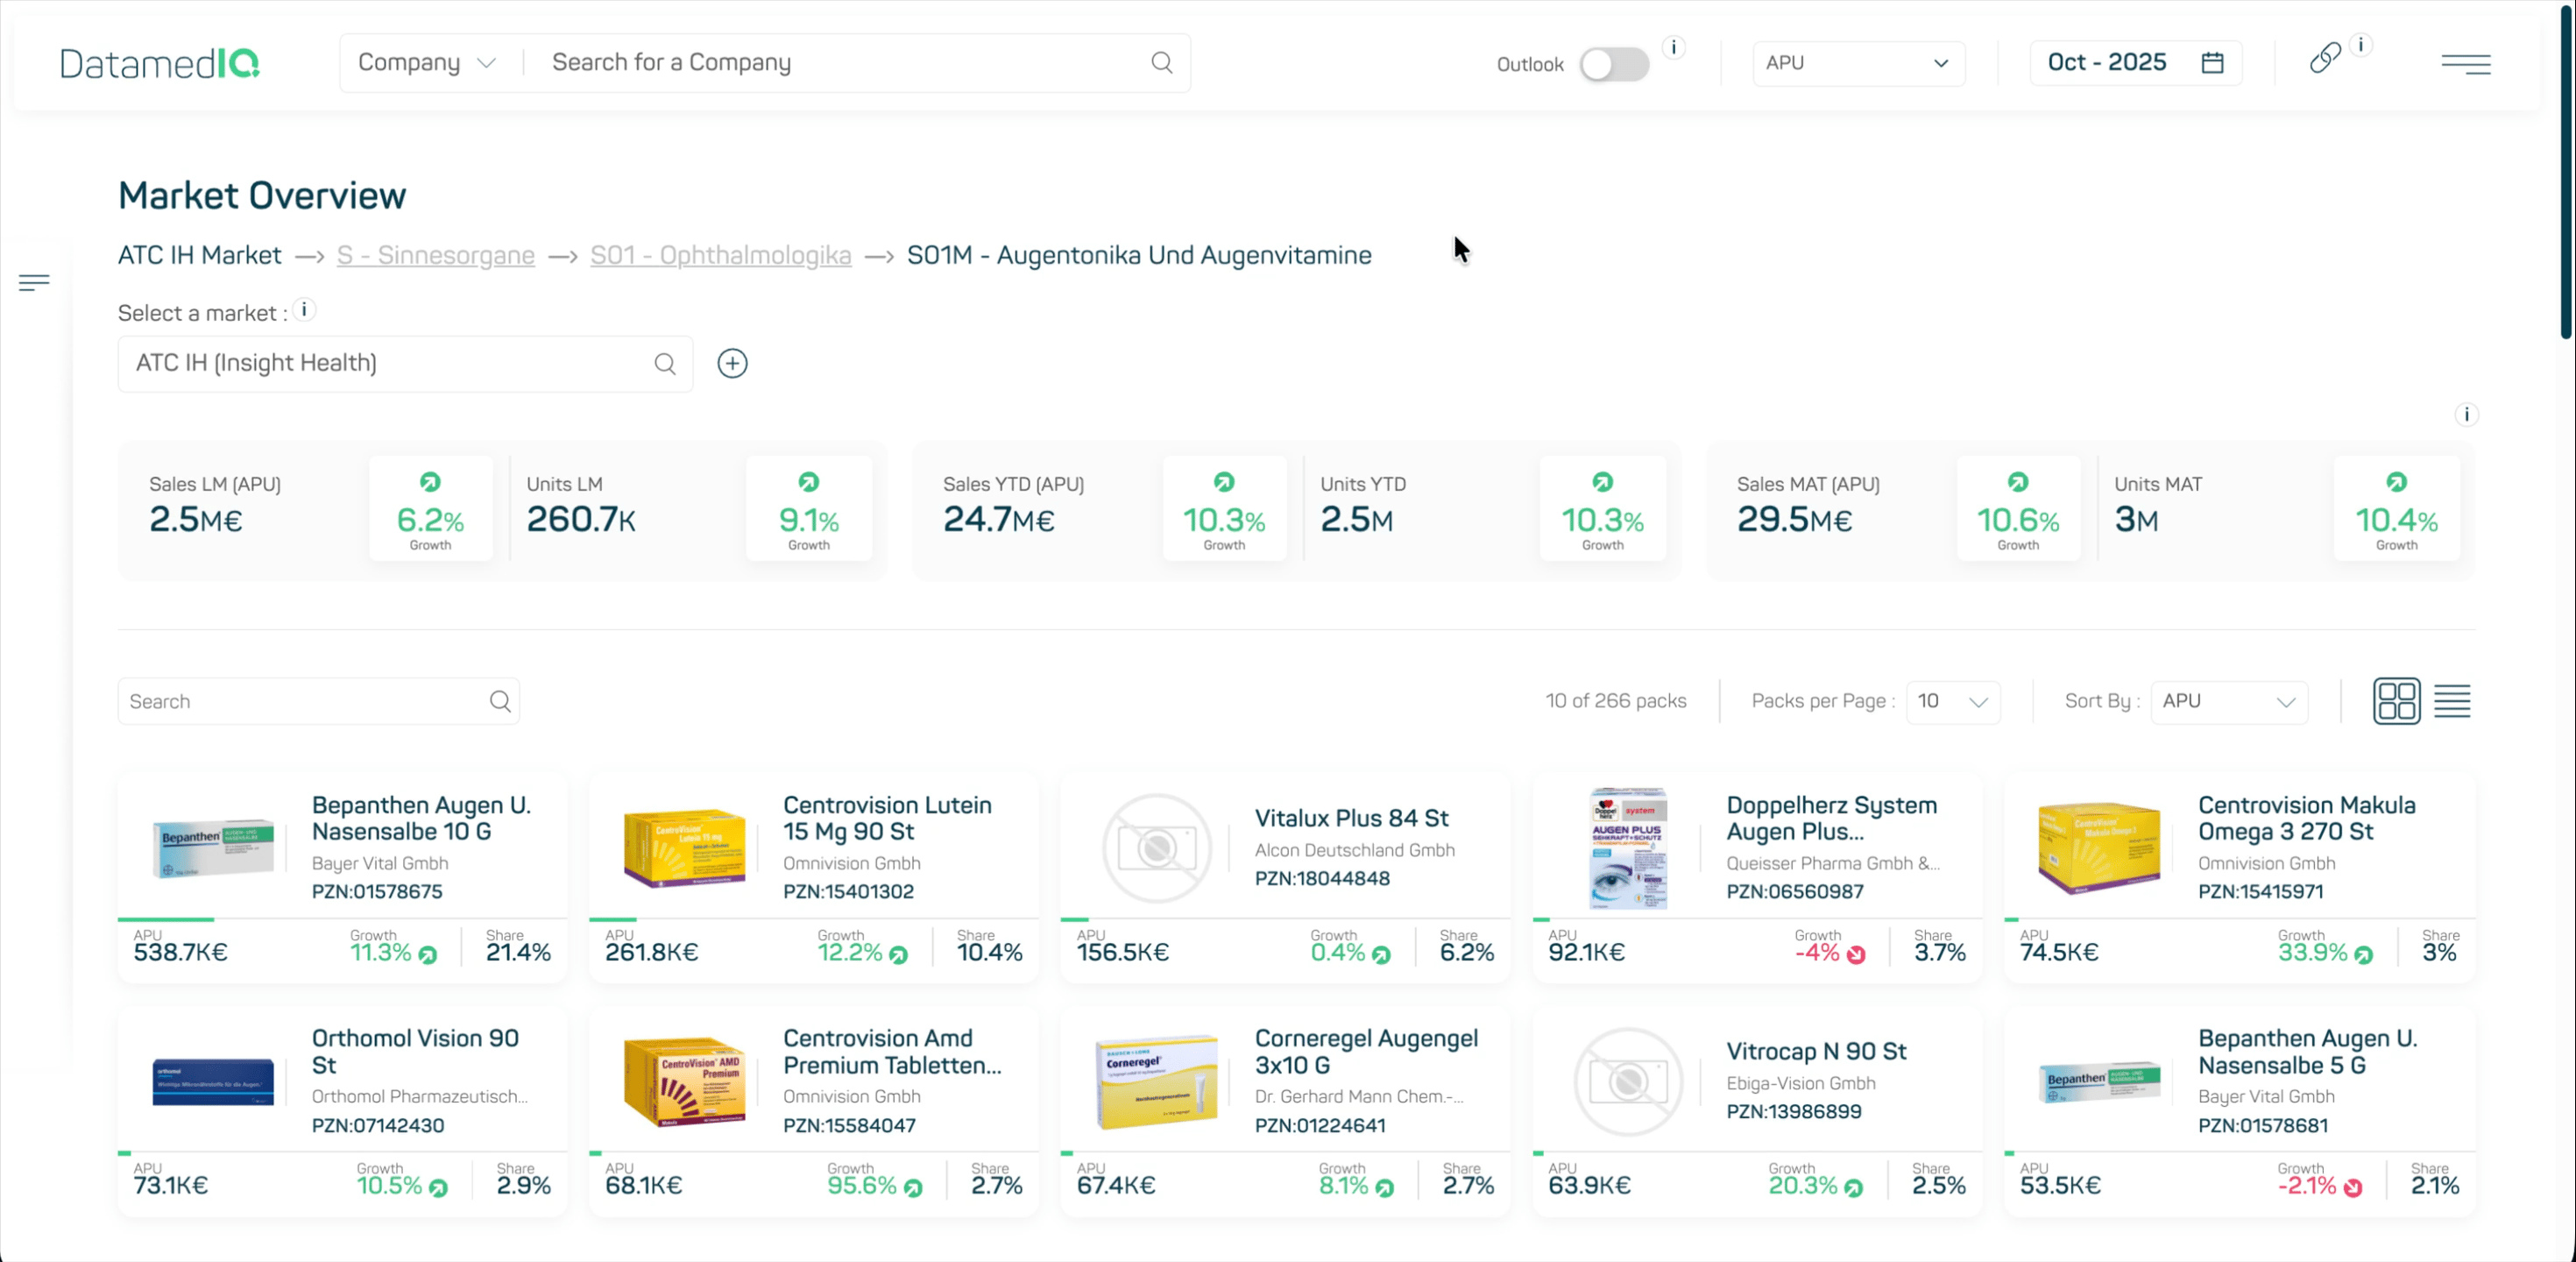This screenshot has width=2576, height=1262.
Task: Click the DatamedIQ logo
Action: click(159, 63)
